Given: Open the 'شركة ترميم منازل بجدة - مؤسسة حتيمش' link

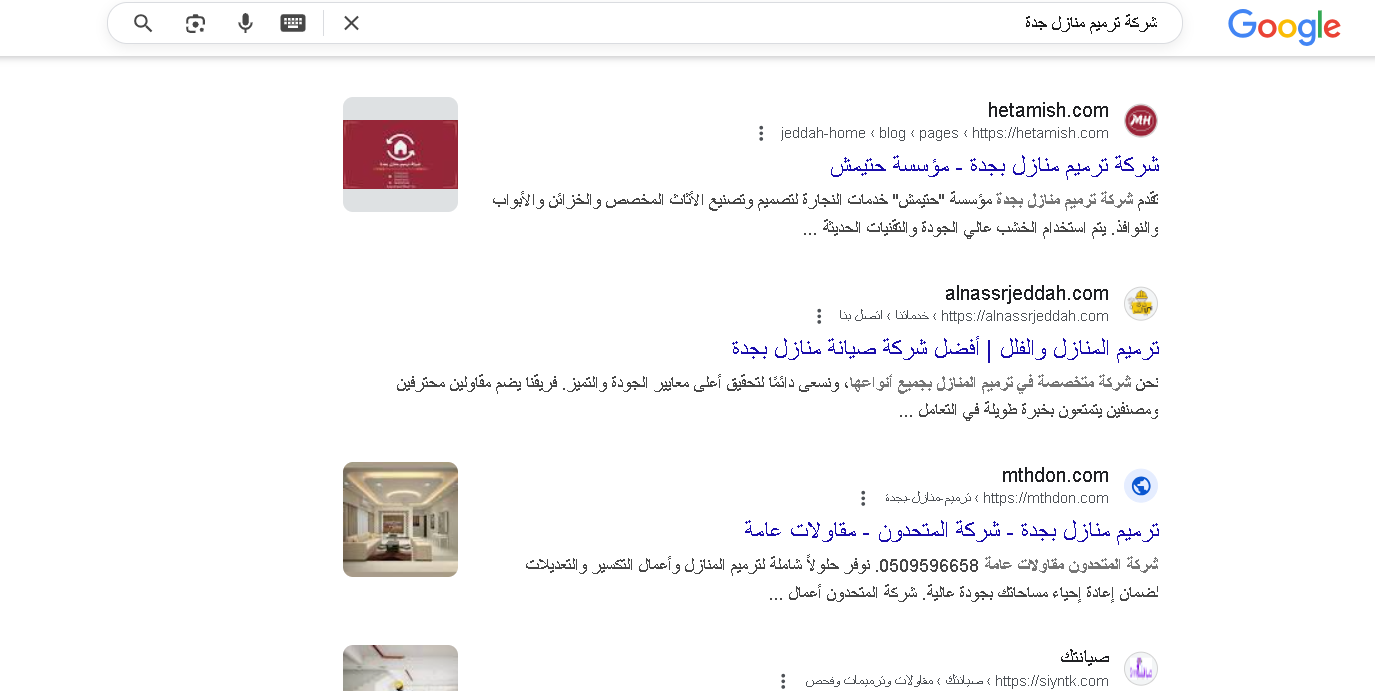Looking at the screenshot, I should point(994,165).
